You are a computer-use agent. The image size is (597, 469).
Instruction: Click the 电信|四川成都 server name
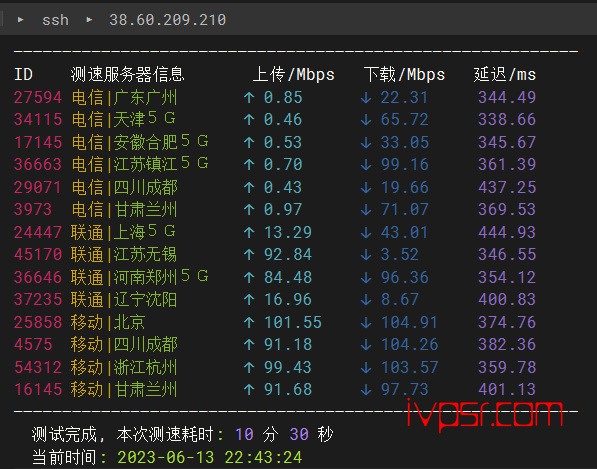(124, 187)
